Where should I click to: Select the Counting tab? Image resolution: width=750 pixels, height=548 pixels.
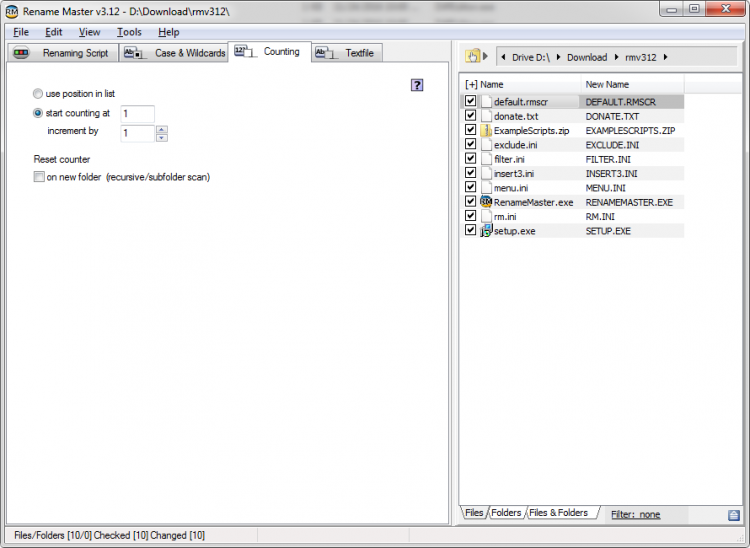pos(269,52)
